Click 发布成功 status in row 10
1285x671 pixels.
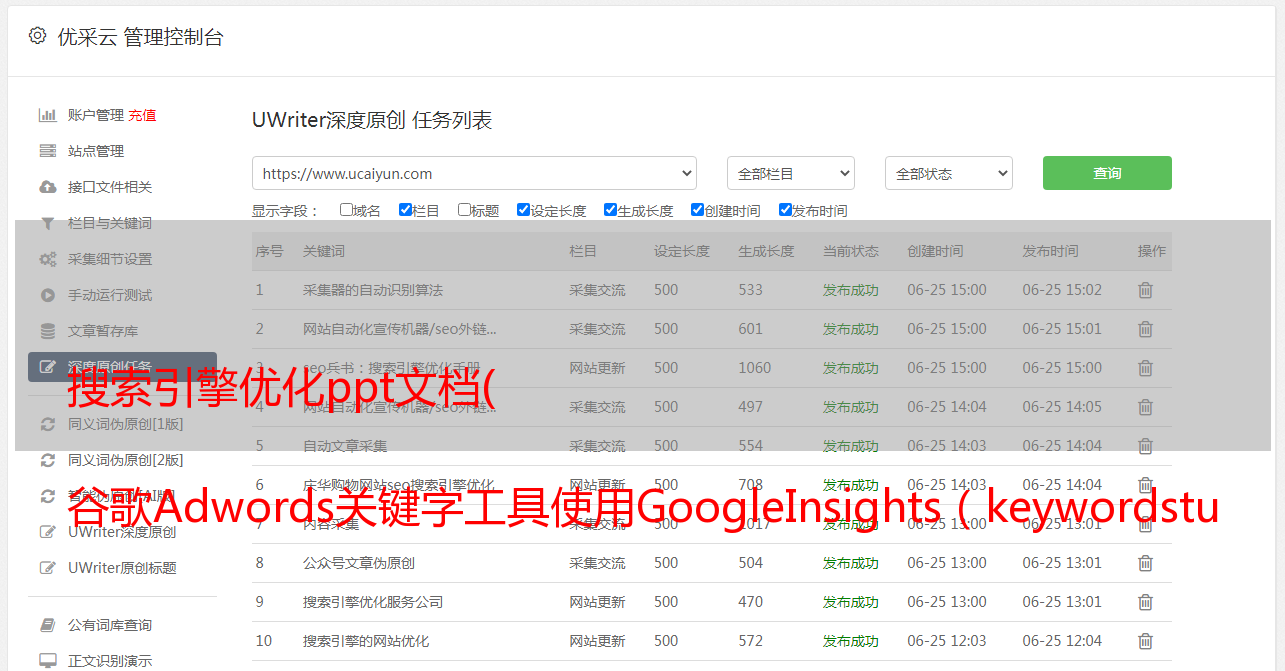pyautogui.click(x=851, y=641)
